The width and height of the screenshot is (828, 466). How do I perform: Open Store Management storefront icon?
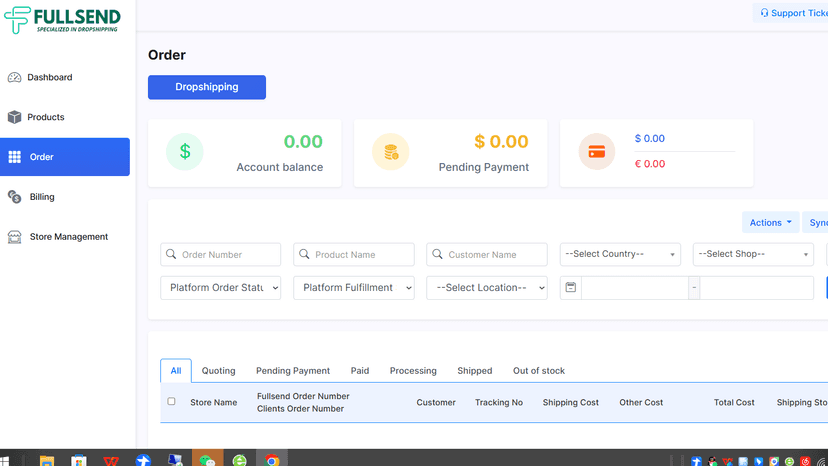pos(14,237)
